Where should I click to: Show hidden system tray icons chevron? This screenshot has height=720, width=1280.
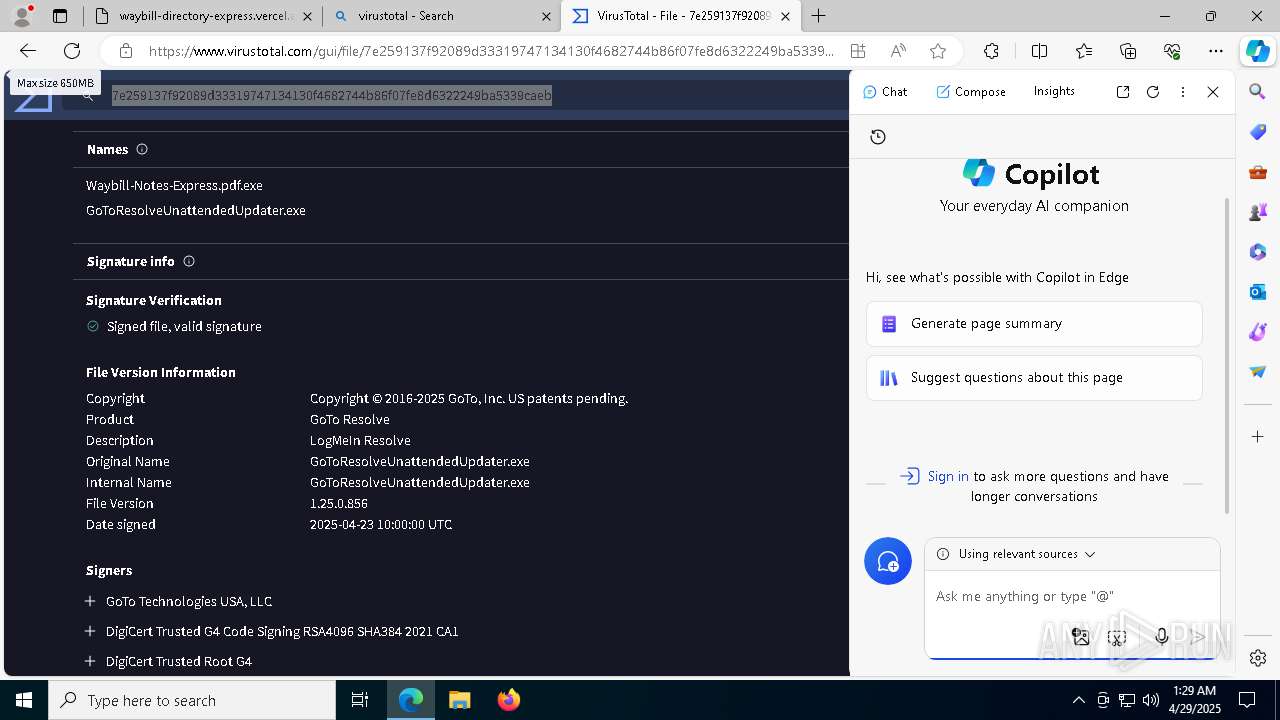(1078, 700)
